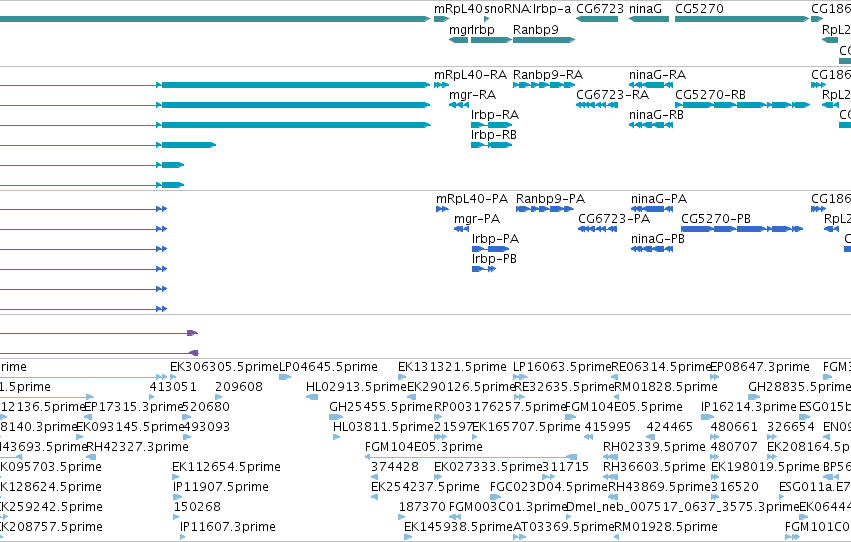Open the CG6723 gene label
The height and width of the screenshot is (542, 851).
click(600, 9)
